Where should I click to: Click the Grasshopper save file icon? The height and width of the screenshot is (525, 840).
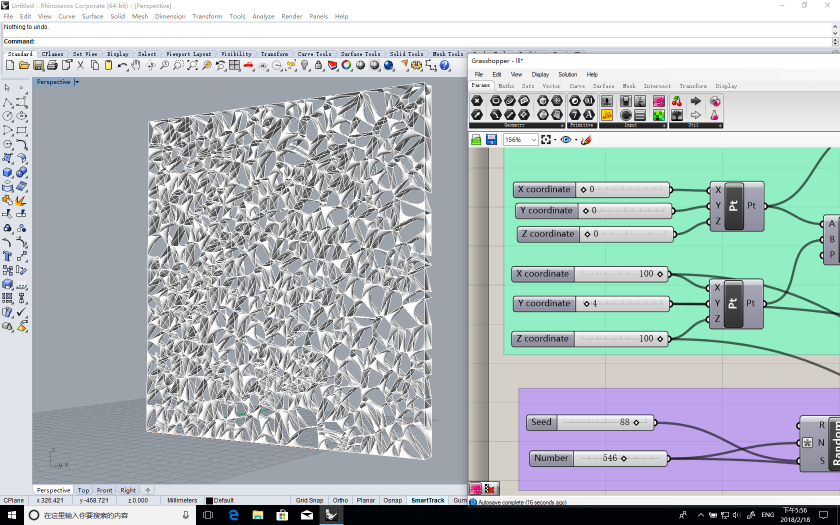491,140
